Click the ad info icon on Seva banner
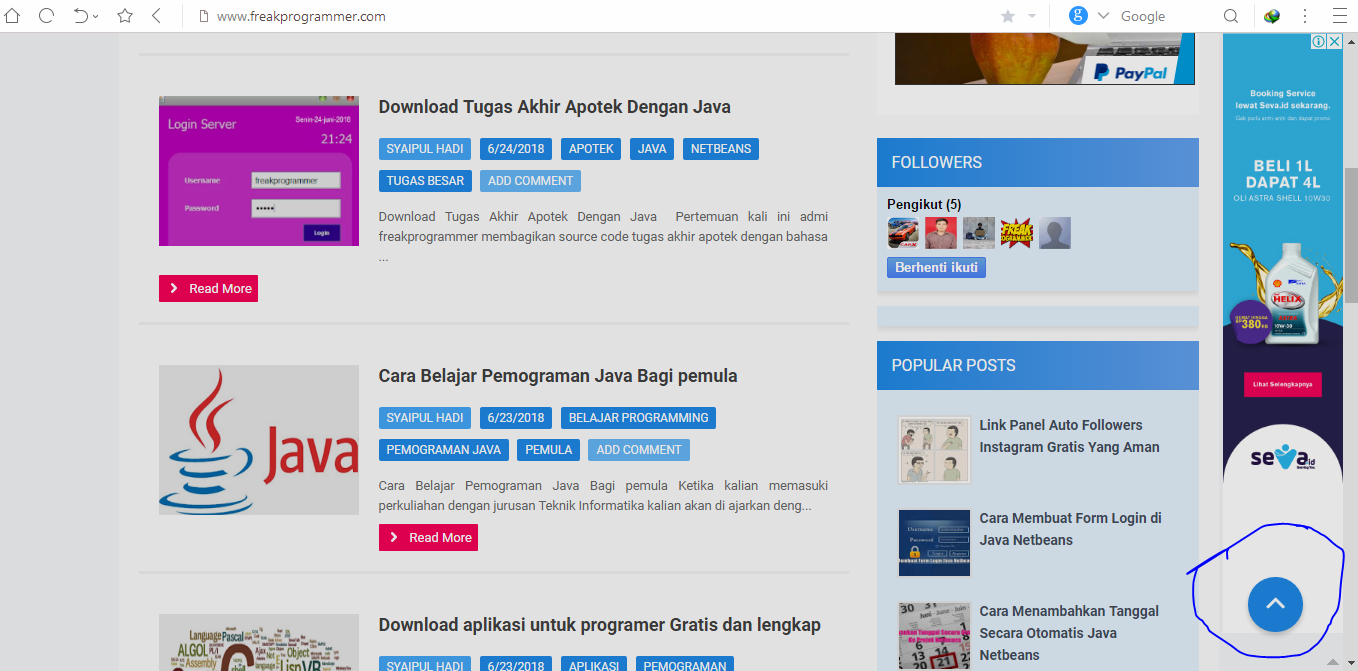This screenshot has height=671, width=1358. [x=1319, y=41]
